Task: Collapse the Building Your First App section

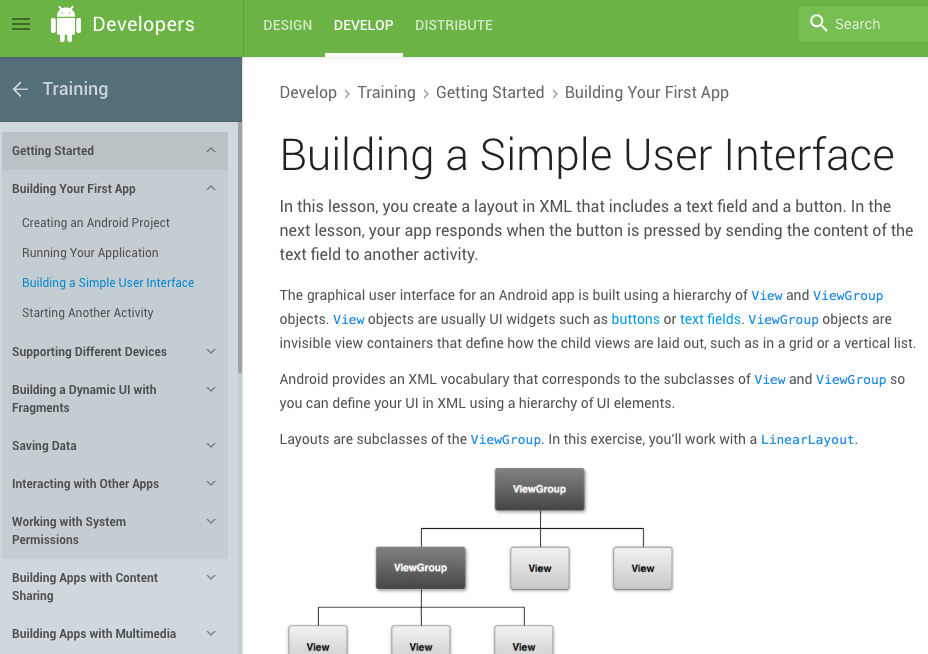Action: point(210,189)
